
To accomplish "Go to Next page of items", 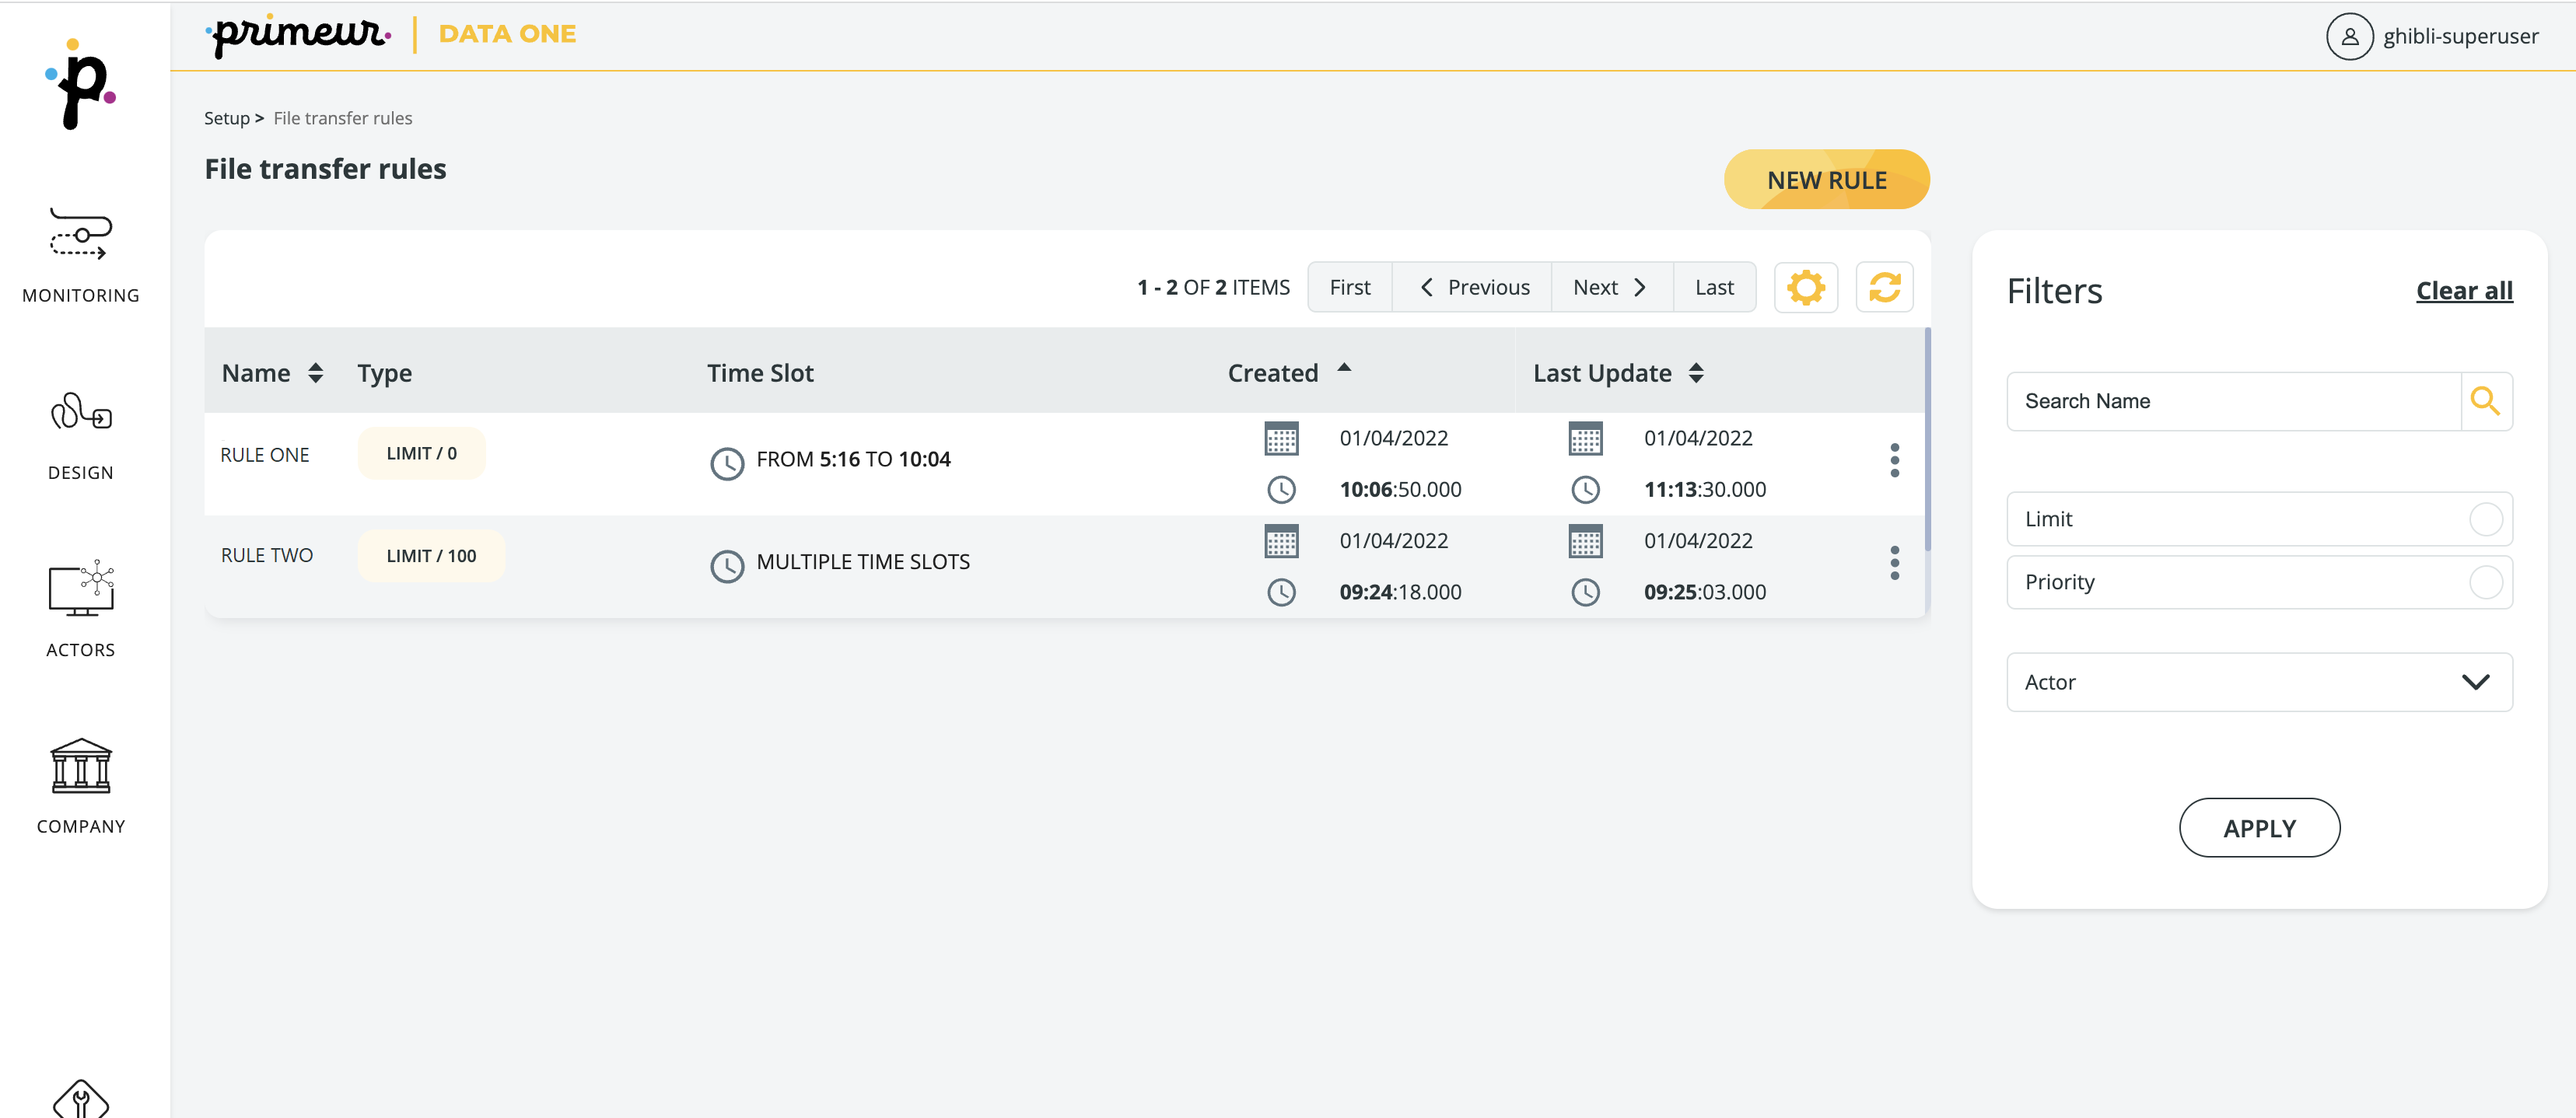I will pos(1610,288).
